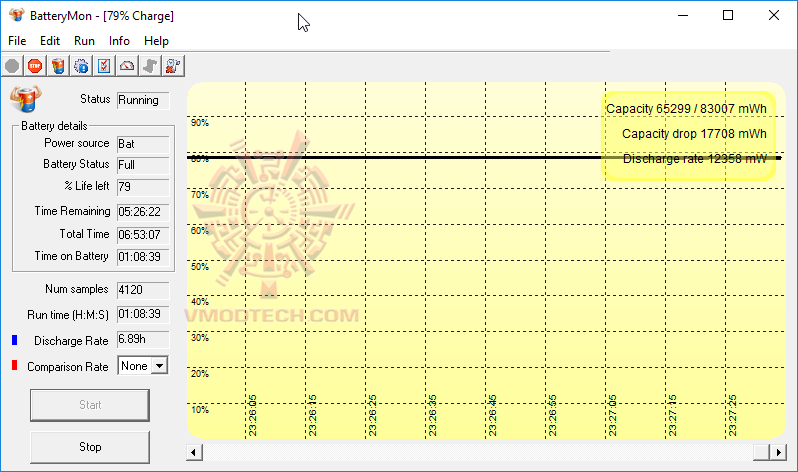Viewport: 798px width, 472px height.
Task: Click the 23:27:25 time axis label
Action: pos(732,415)
